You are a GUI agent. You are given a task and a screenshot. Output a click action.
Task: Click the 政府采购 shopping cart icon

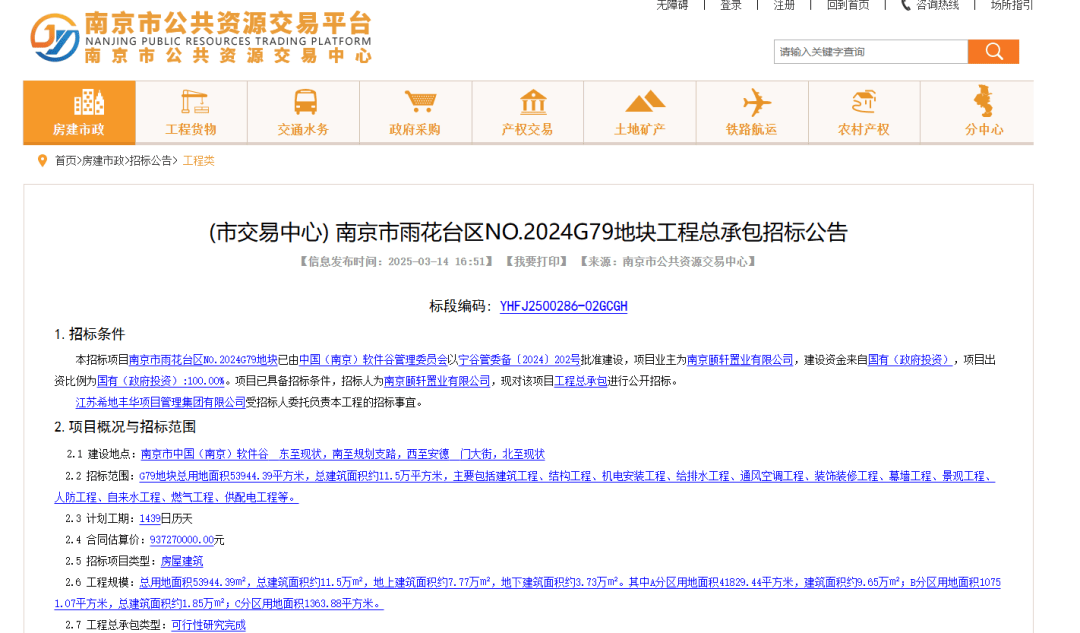point(419,102)
